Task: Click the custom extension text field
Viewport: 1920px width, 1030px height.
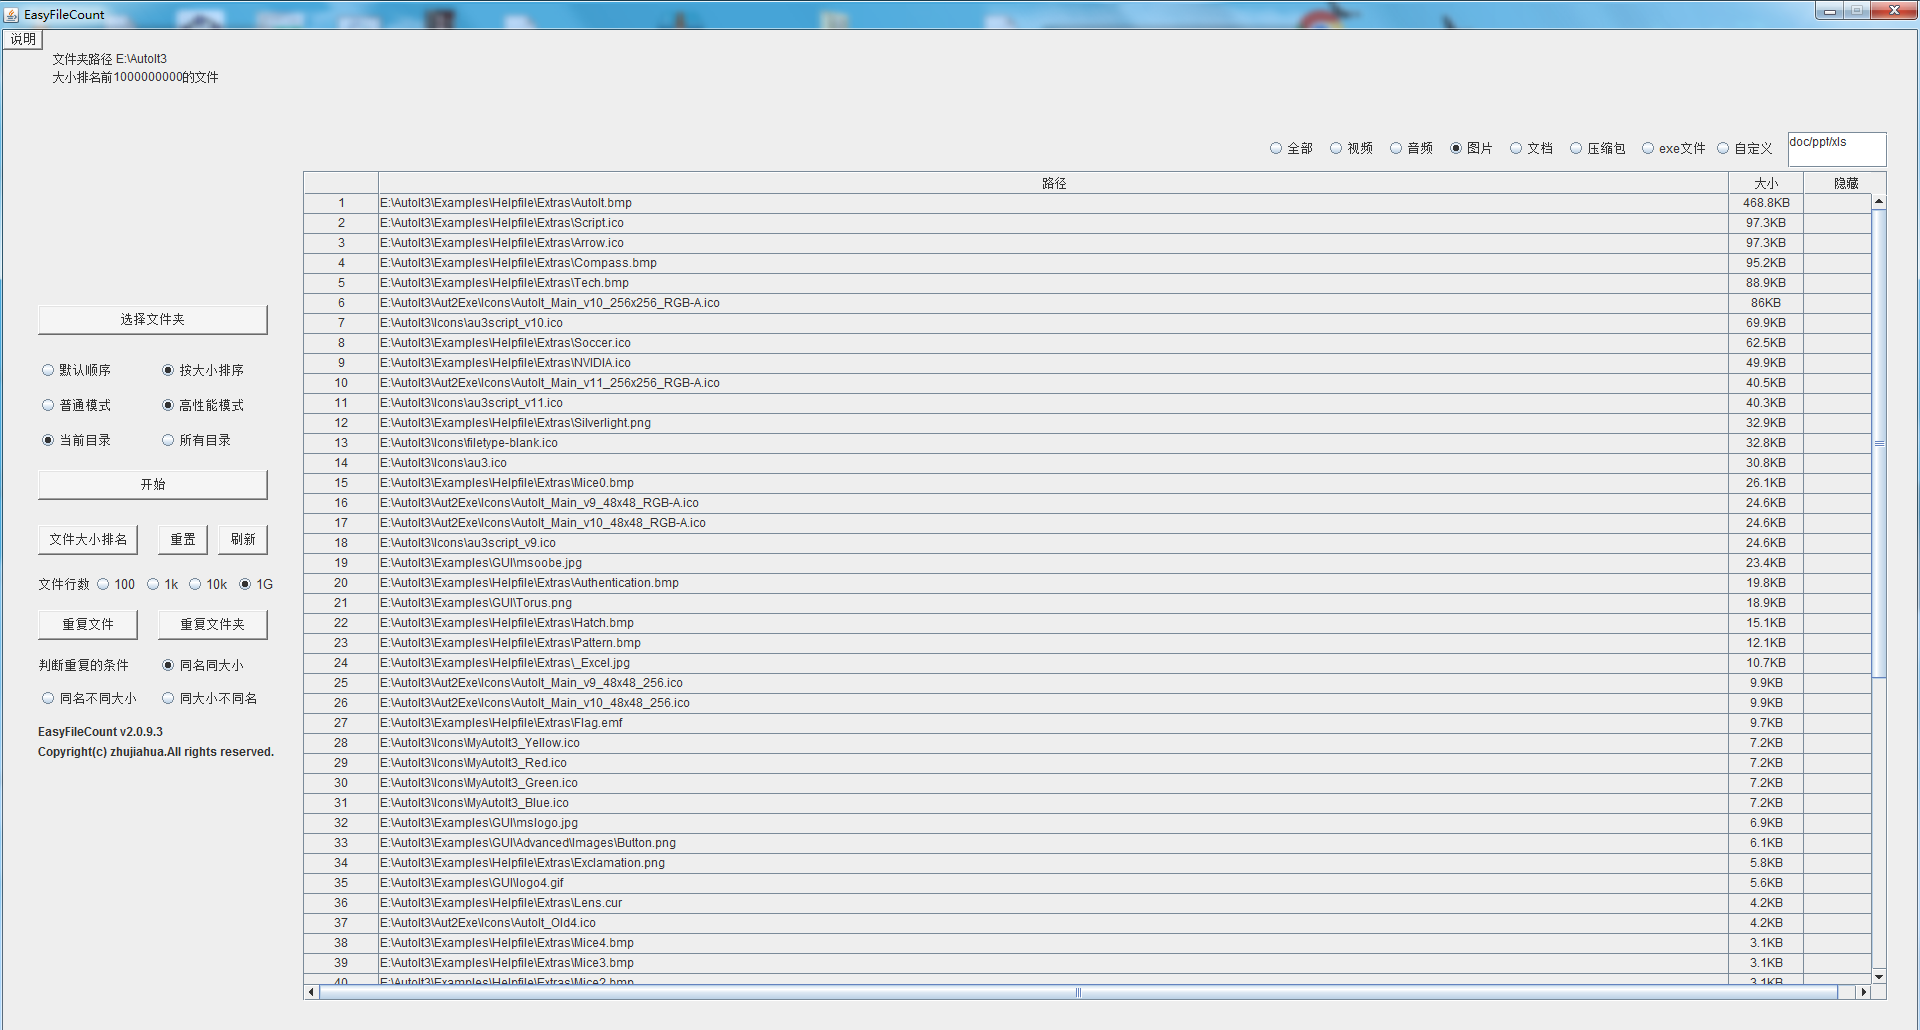Action: click(x=1836, y=149)
